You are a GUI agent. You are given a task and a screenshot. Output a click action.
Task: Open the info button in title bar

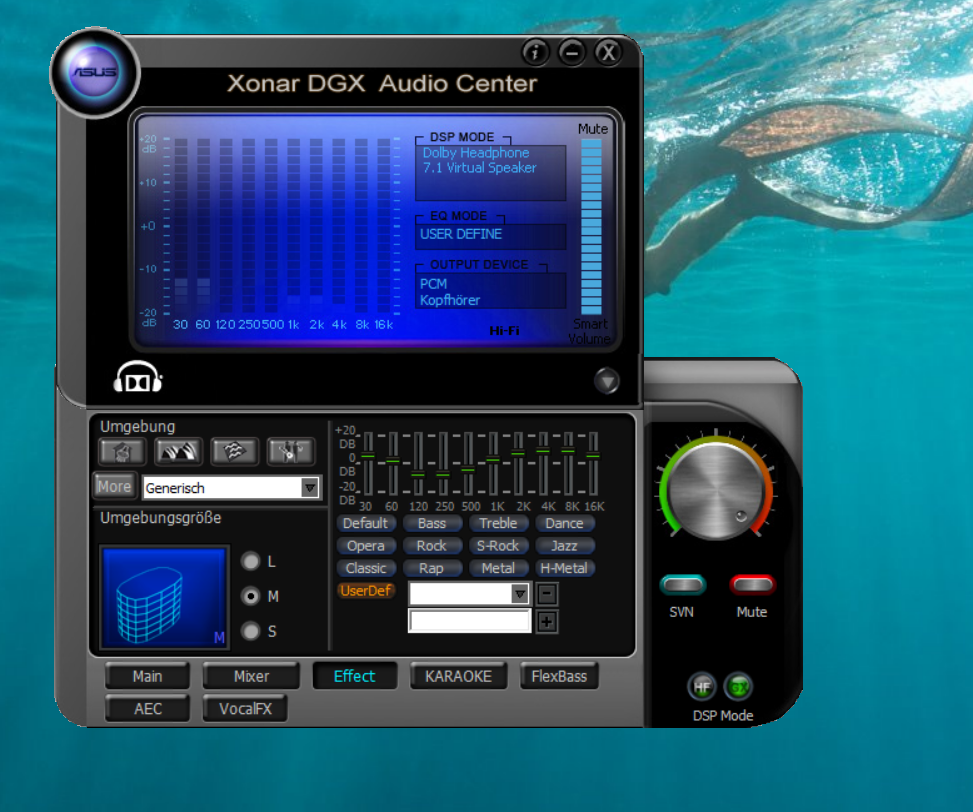pos(536,53)
